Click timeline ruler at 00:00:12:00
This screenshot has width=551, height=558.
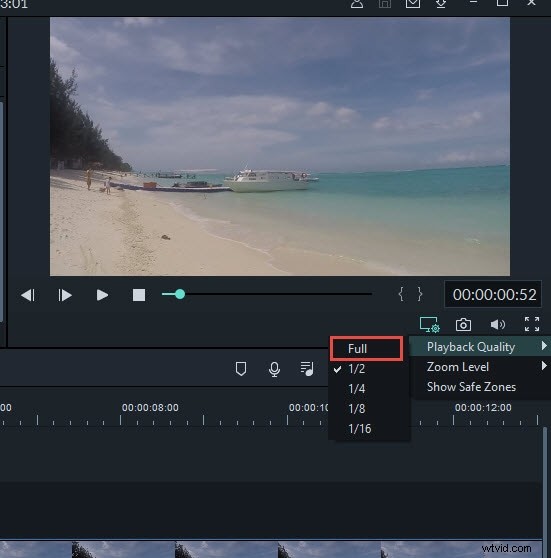[x=483, y=407]
